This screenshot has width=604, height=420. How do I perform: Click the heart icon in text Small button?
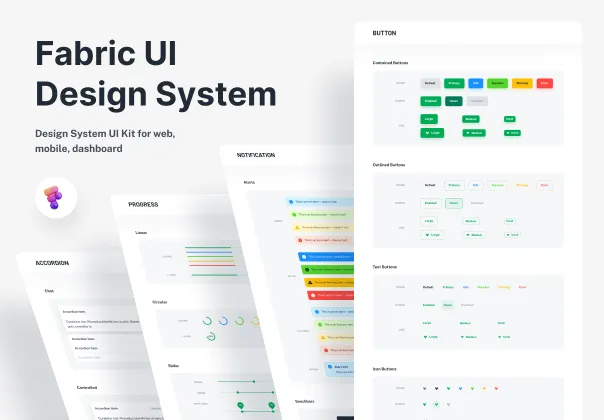tap(499, 337)
